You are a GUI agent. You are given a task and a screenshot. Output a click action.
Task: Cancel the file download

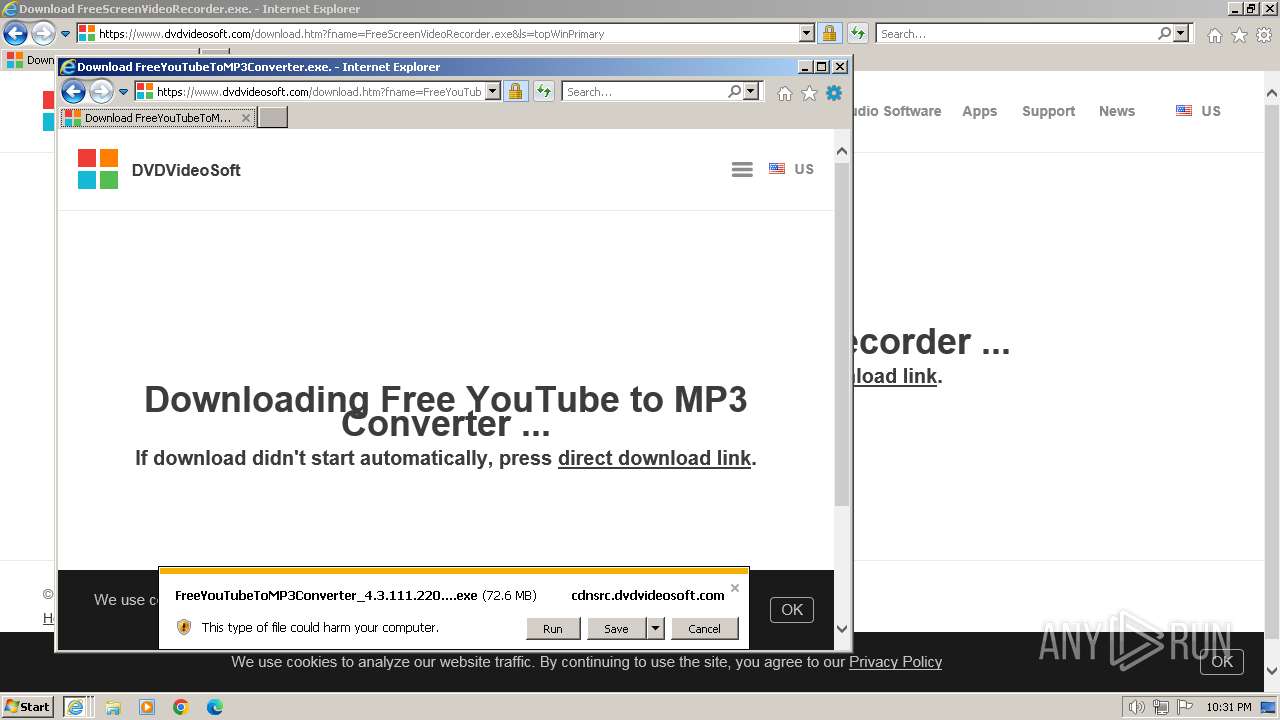(x=704, y=628)
